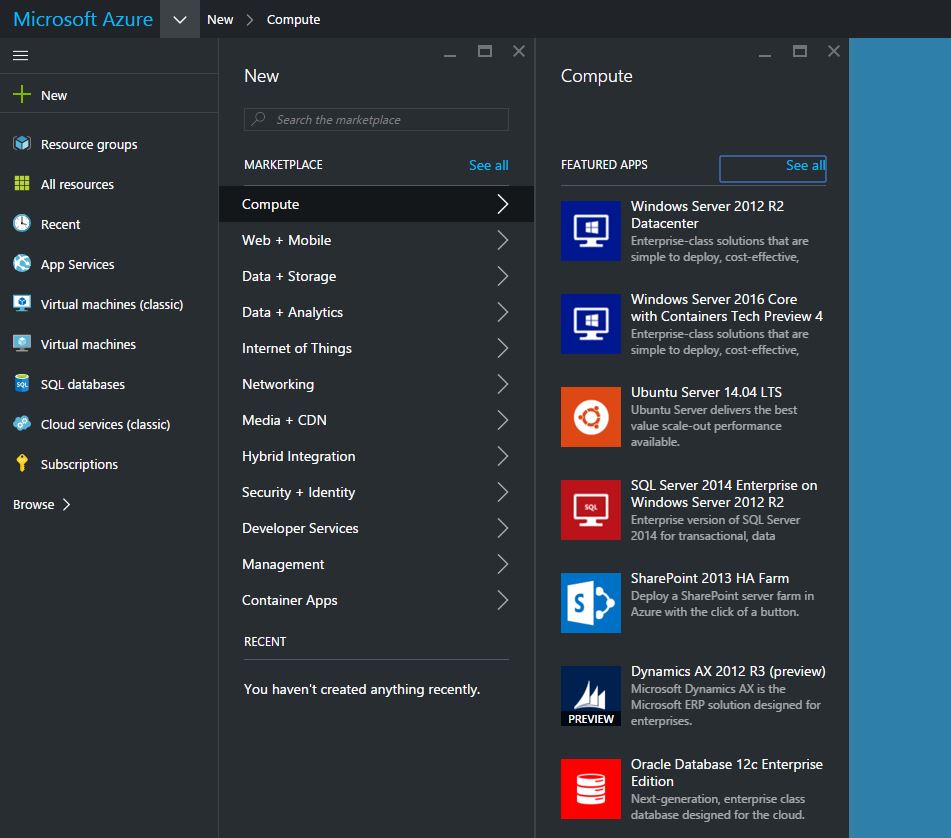Image resolution: width=951 pixels, height=838 pixels.
Task: Expand the Web + Mobile chevron
Action: [502, 240]
